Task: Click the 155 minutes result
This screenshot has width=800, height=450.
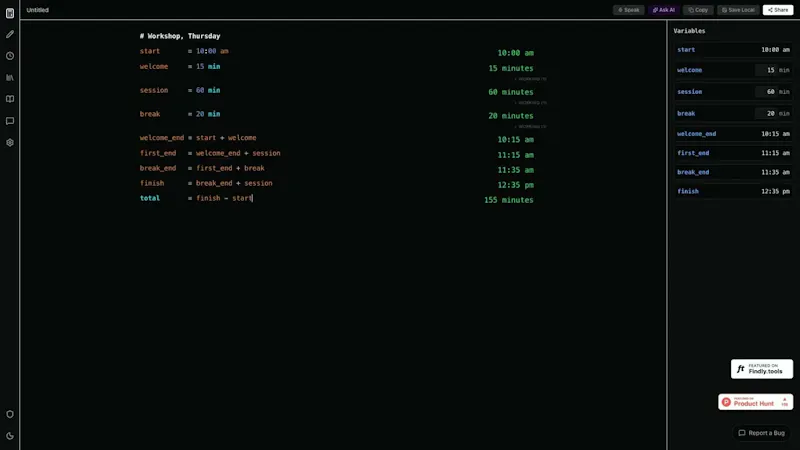Action: coord(509,200)
